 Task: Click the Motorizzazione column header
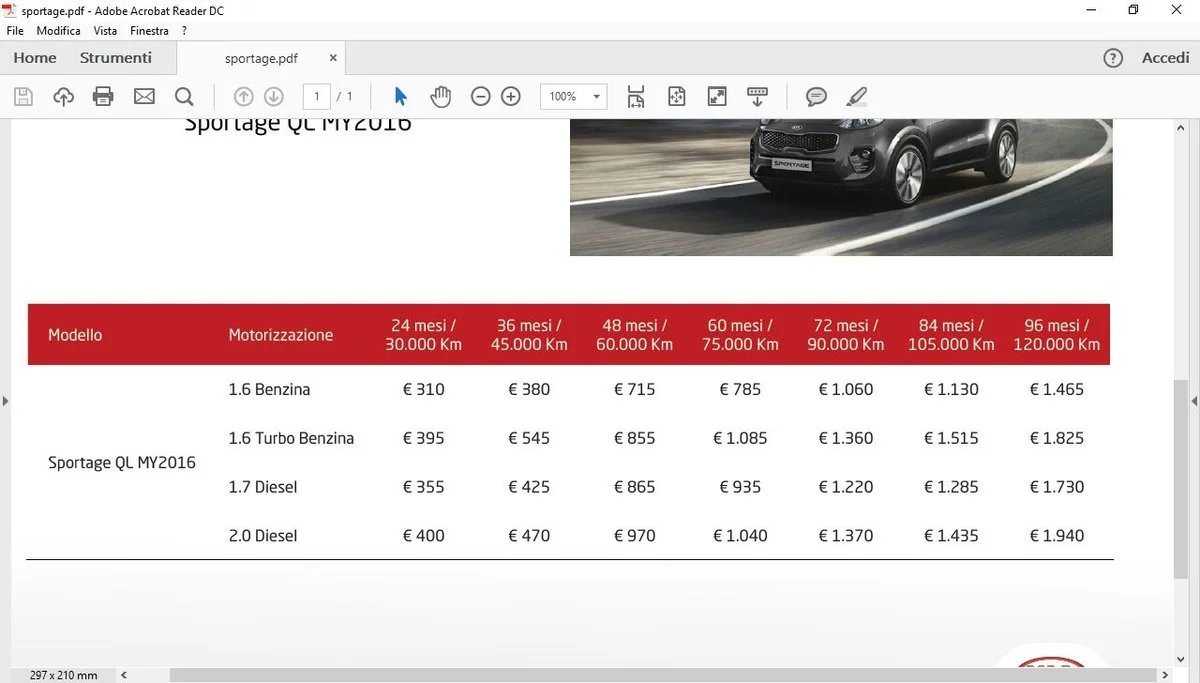(x=281, y=335)
